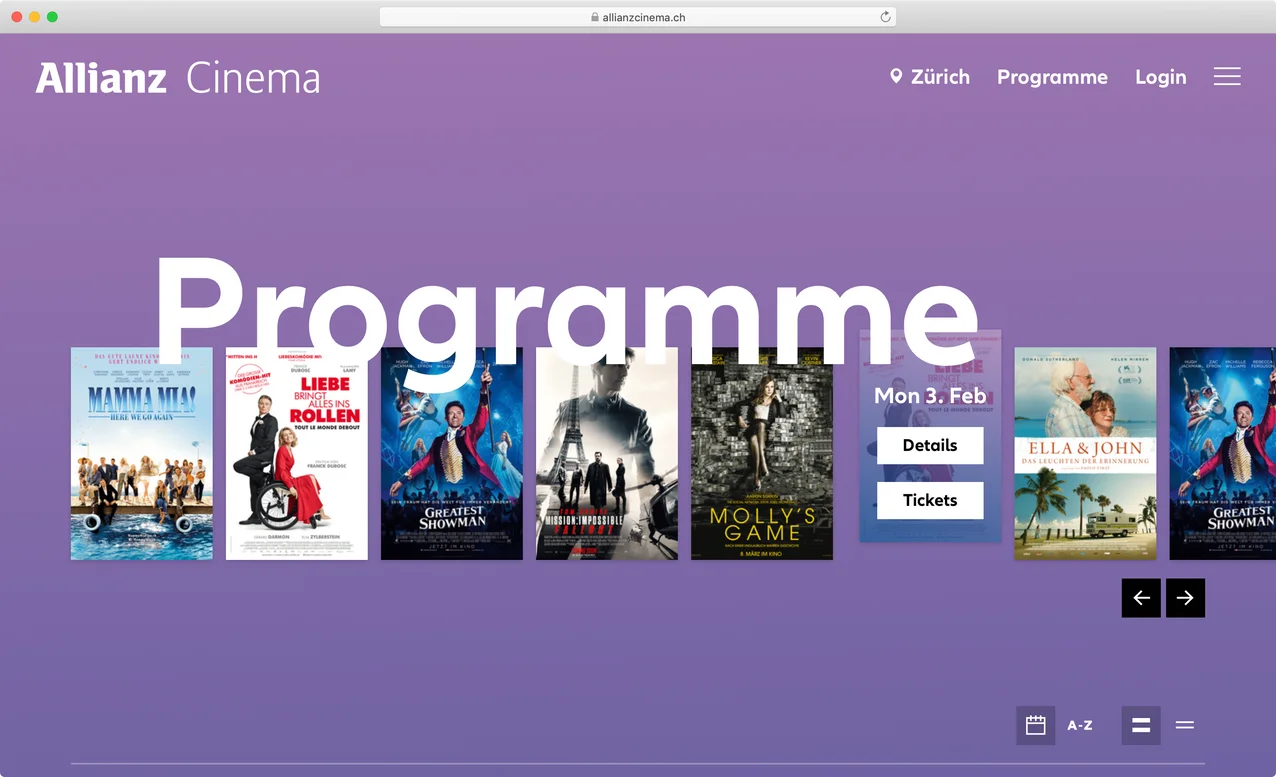Switch to the compact list view
1276x777 pixels.
1184,725
